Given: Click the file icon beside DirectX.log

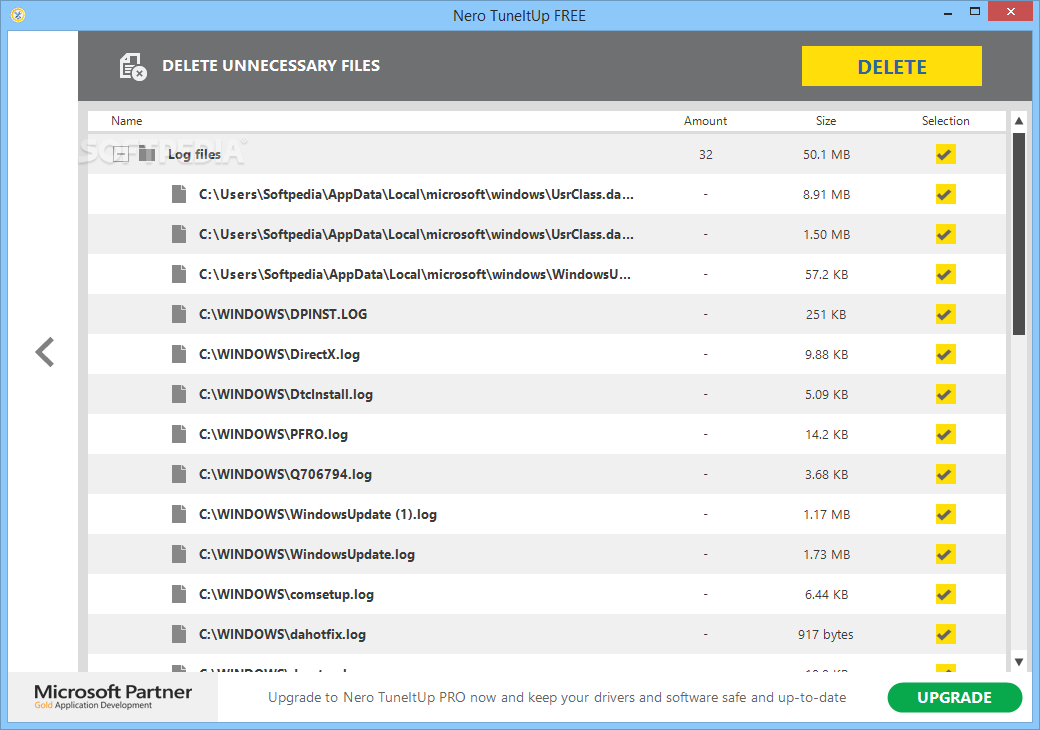Looking at the screenshot, I should coord(178,354).
